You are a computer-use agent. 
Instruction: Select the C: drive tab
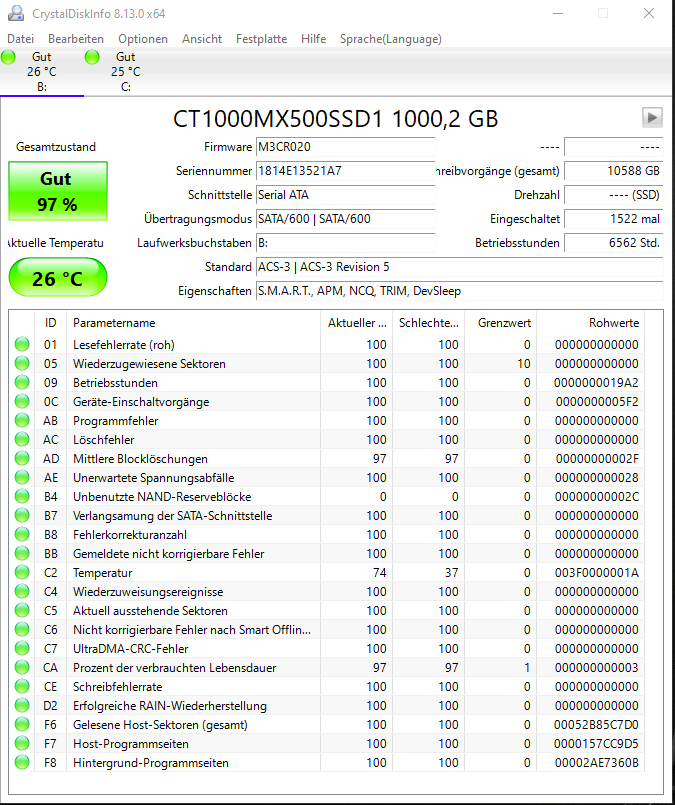pyautogui.click(x=126, y=72)
